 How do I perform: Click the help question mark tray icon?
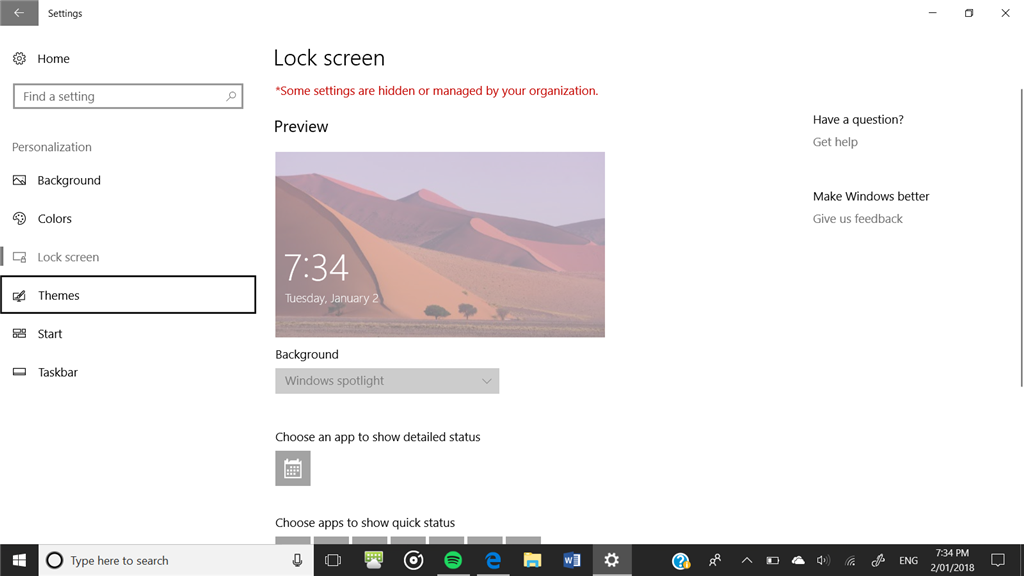pos(680,560)
